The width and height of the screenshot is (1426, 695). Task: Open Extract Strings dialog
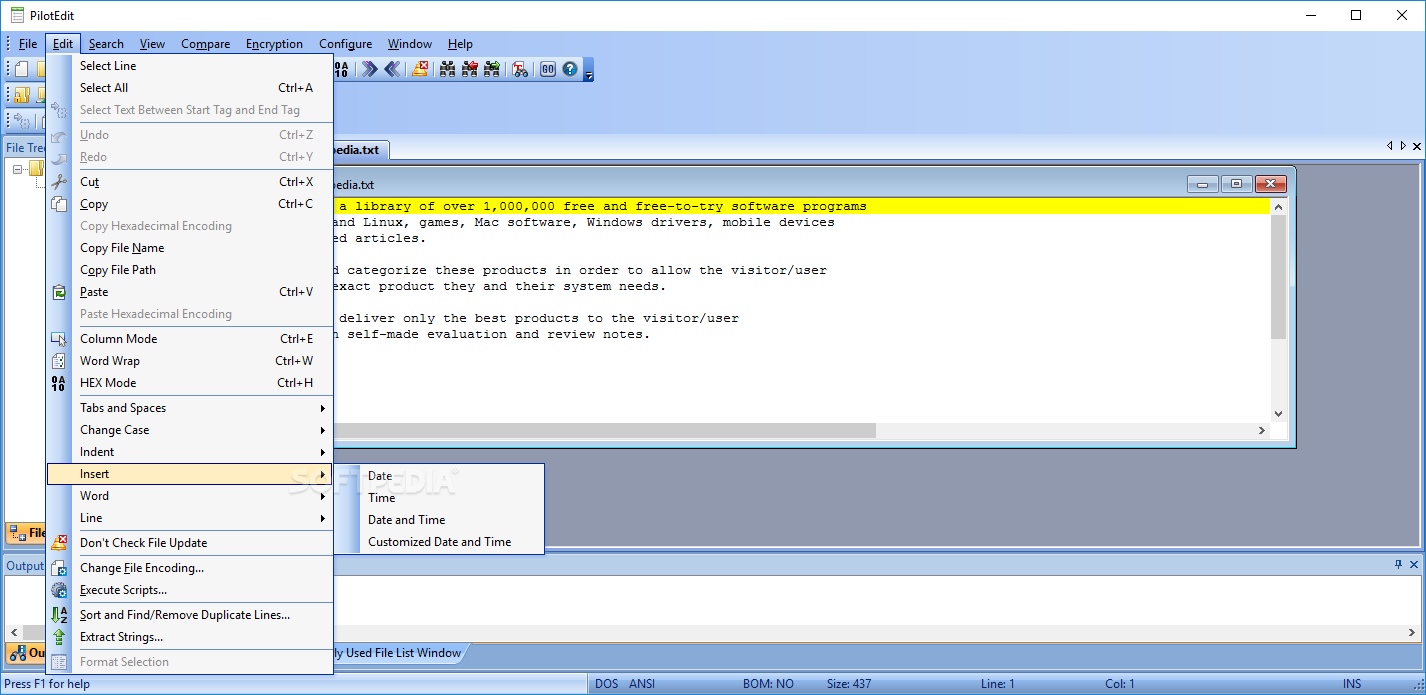click(190, 637)
